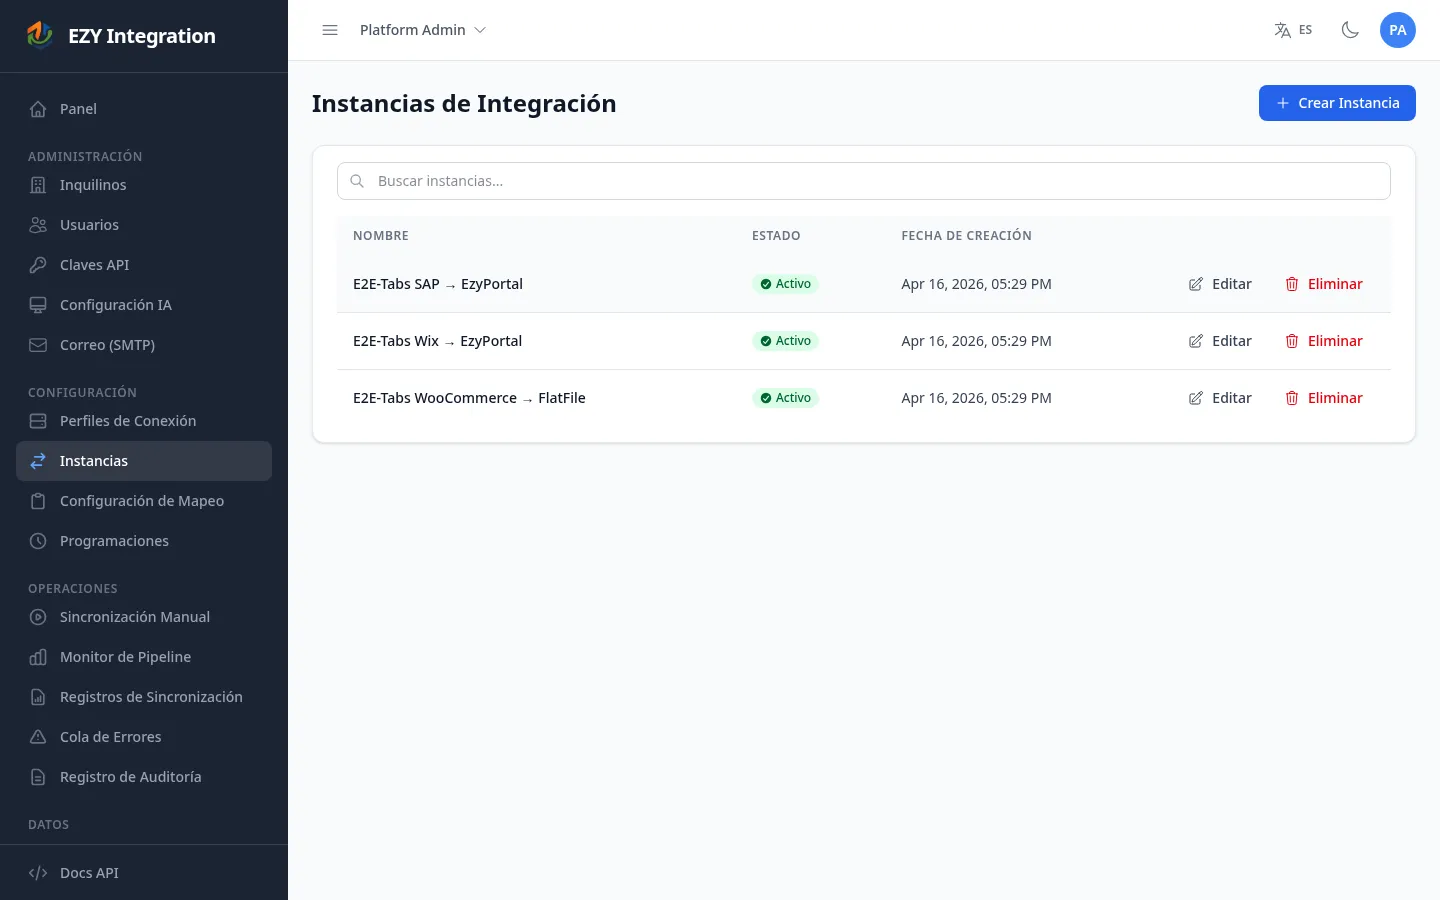
Task: Open Docs API link
Action: click(144, 873)
